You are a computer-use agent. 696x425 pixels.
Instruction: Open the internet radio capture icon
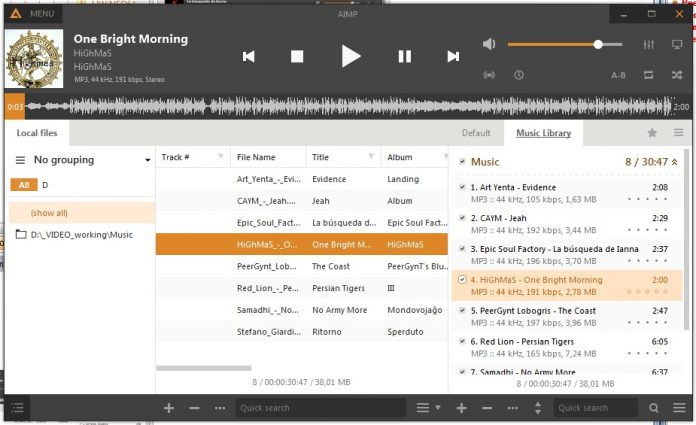(x=490, y=75)
